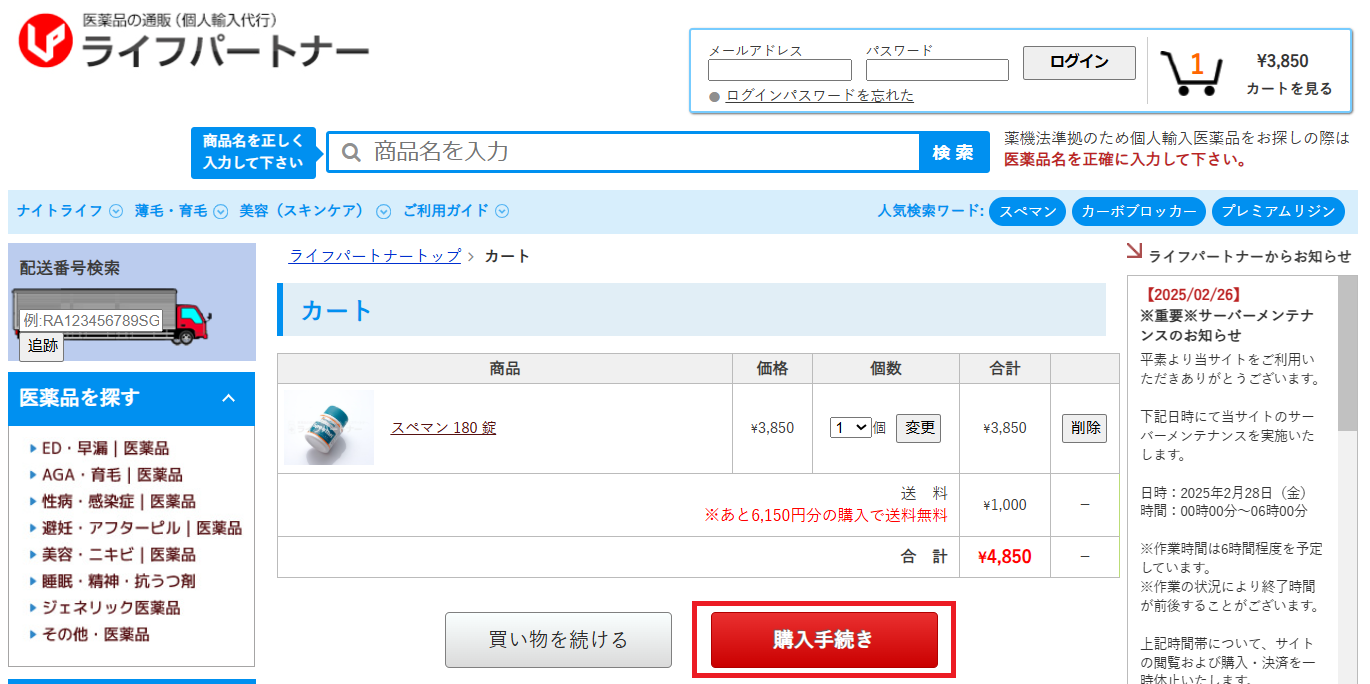The image size is (1370, 684).
Task: Click the ¥3,850 amount beside cart icon
Action: [x=1282, y=61]
